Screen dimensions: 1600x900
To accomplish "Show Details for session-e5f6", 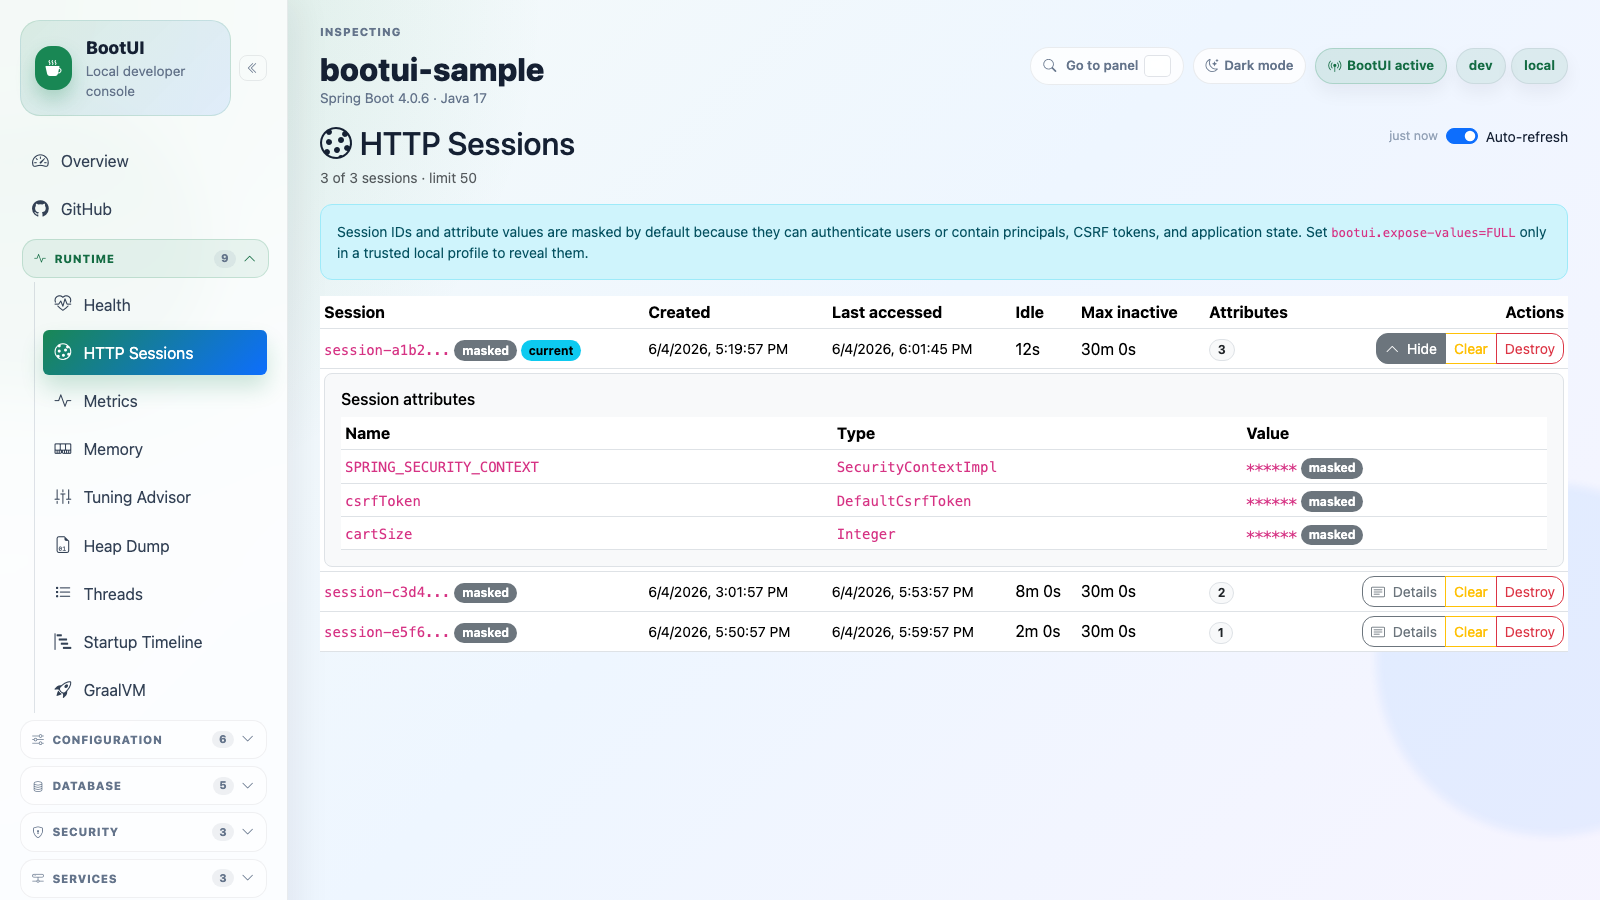I will pos(1404,632).
